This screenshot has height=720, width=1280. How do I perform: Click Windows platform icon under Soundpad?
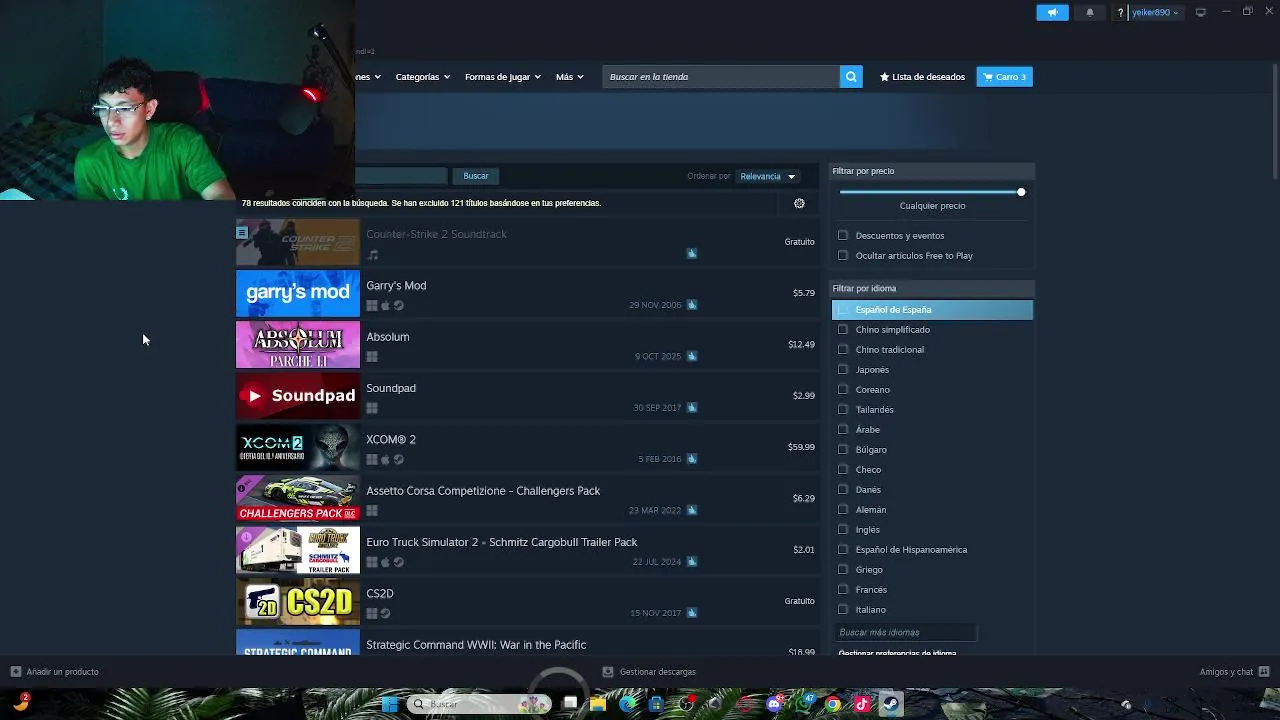click(x=372, y=408)
